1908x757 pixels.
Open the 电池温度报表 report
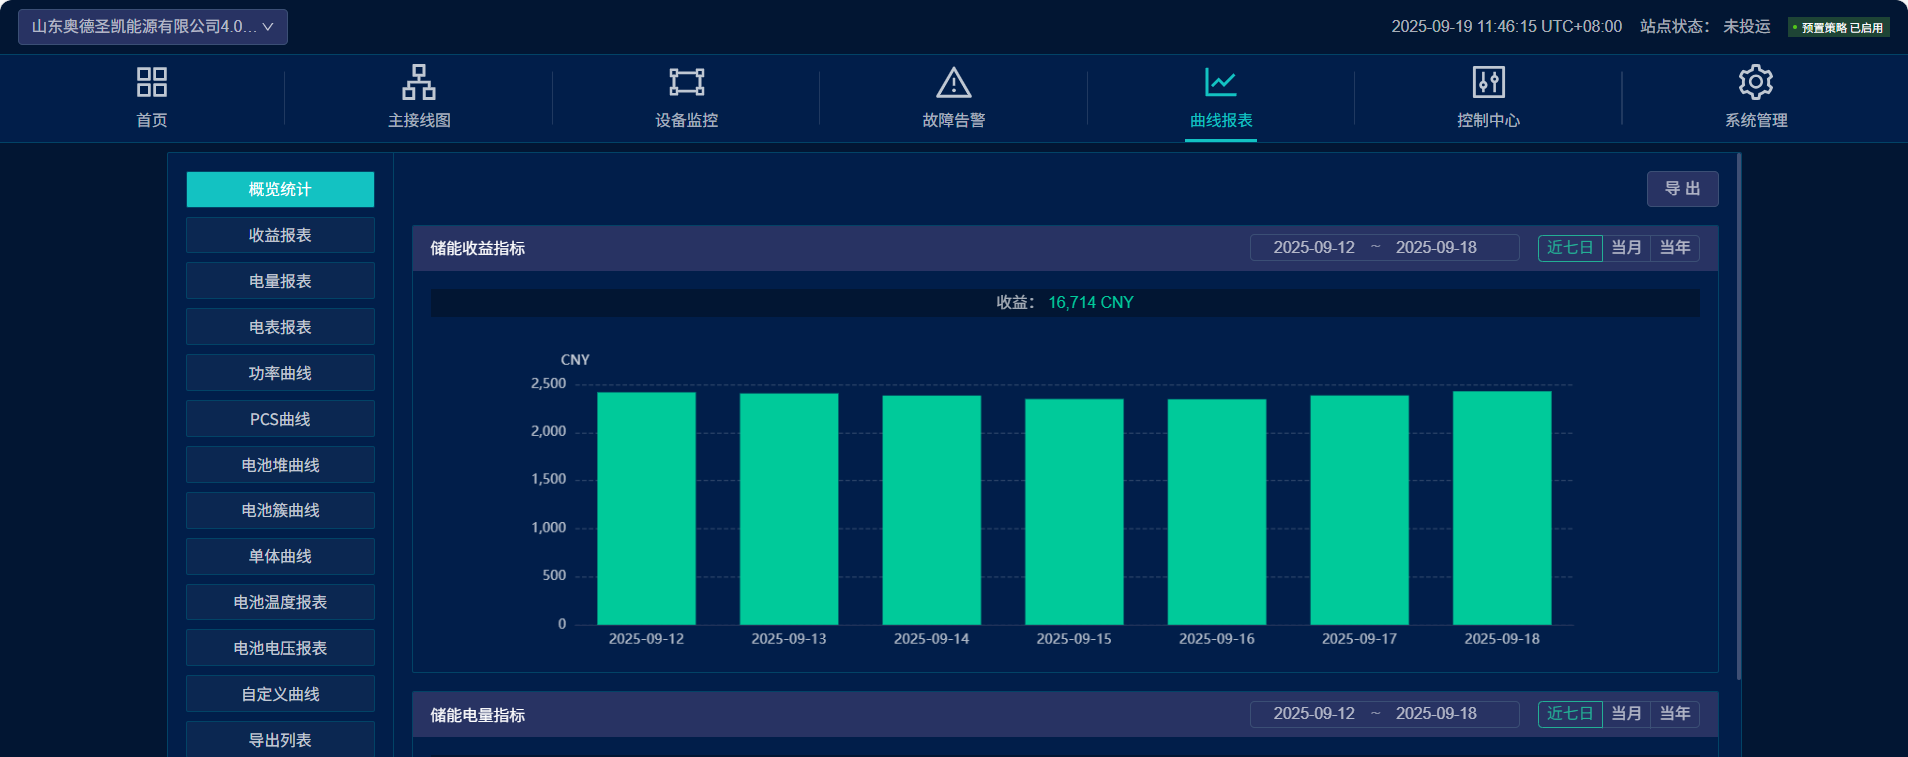pos(280,602)
